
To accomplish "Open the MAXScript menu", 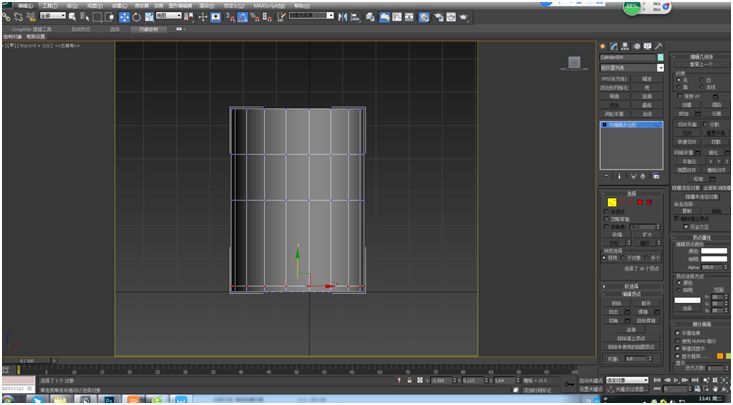I will pyautogui.click(x=269, y=6).
